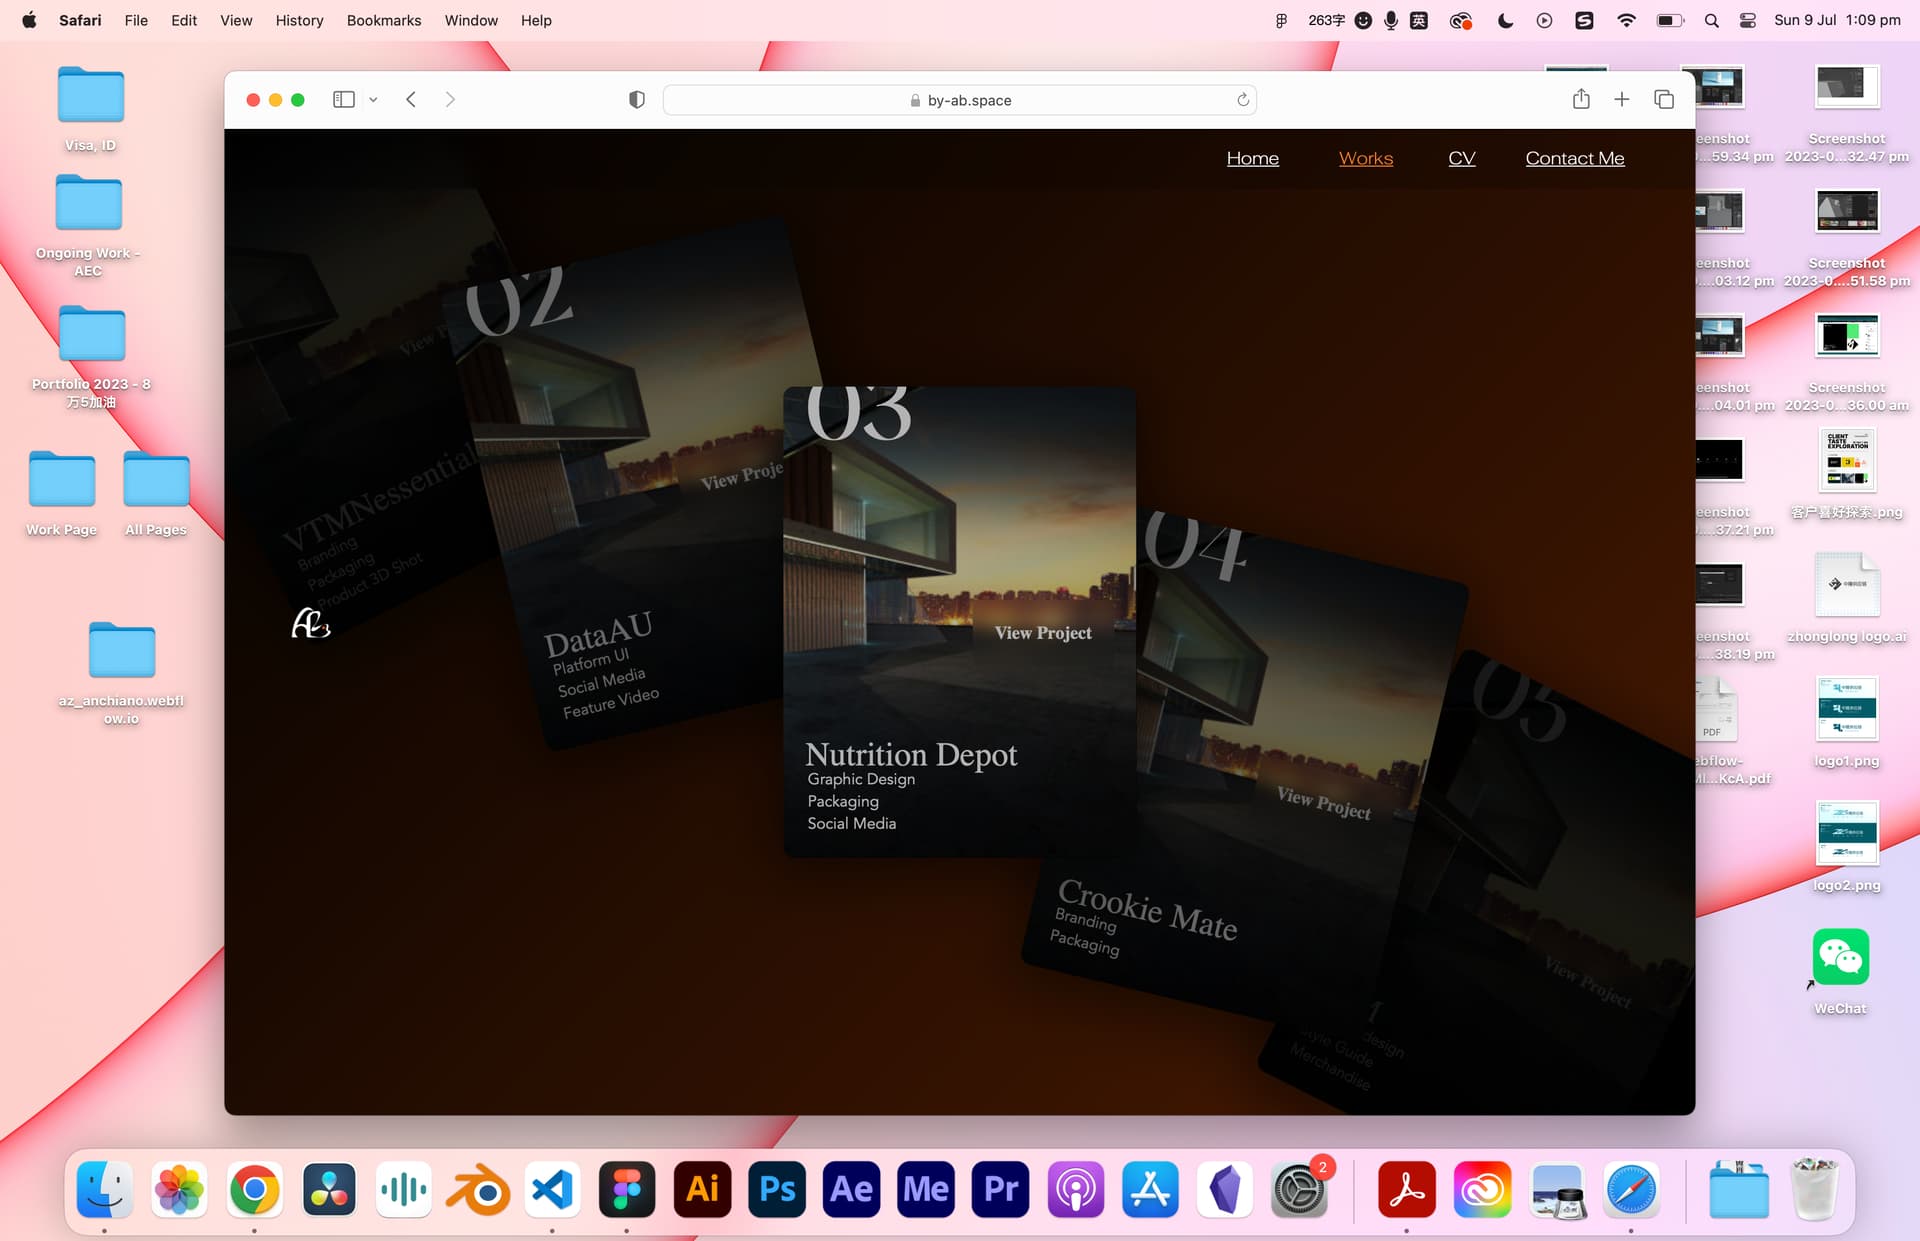Open Figma from the dock

click(x=627, y=1189)
